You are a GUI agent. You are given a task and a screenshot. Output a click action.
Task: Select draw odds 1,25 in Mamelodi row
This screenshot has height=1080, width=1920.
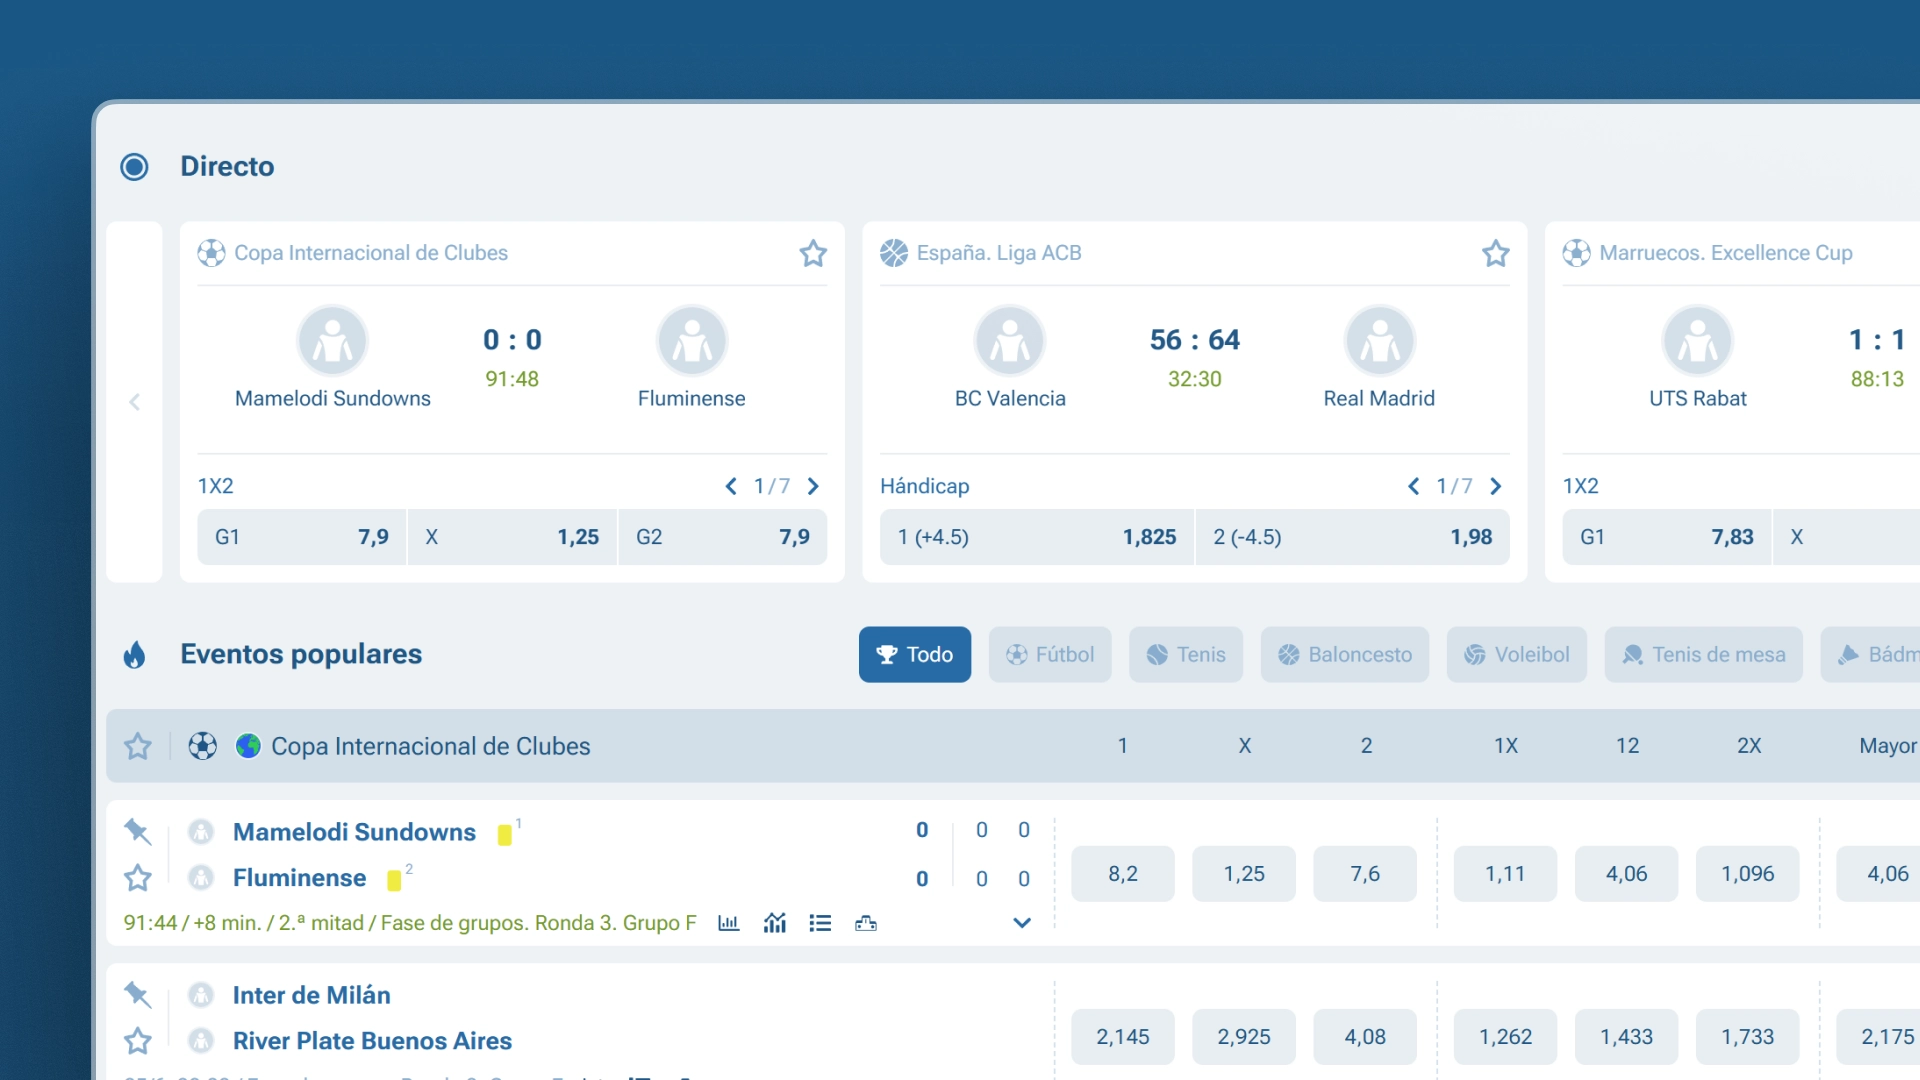[1244, 874]
